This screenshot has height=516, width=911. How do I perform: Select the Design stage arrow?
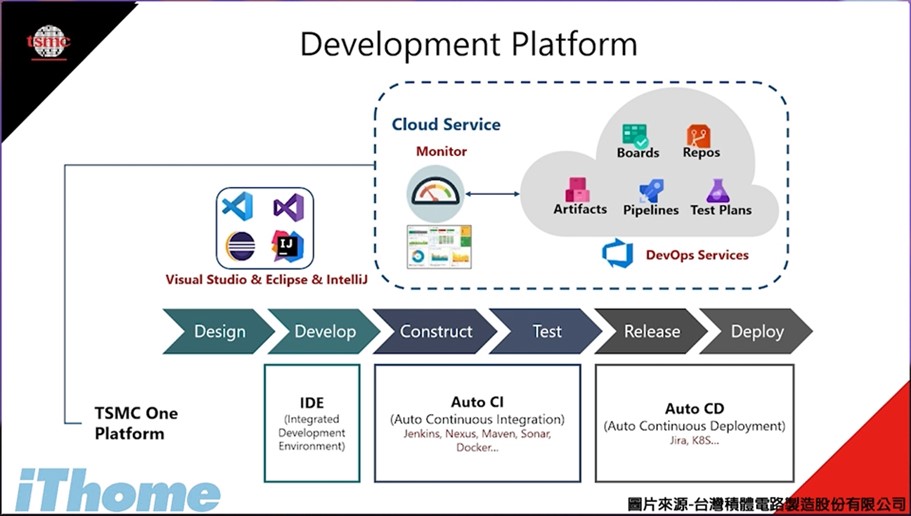click(x=219, y=331)
